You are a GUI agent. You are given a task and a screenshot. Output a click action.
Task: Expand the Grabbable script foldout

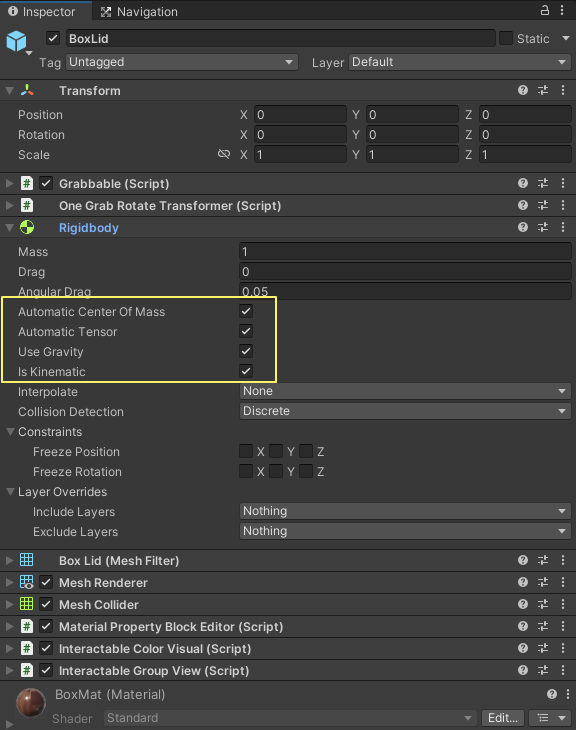pos(9,183)
